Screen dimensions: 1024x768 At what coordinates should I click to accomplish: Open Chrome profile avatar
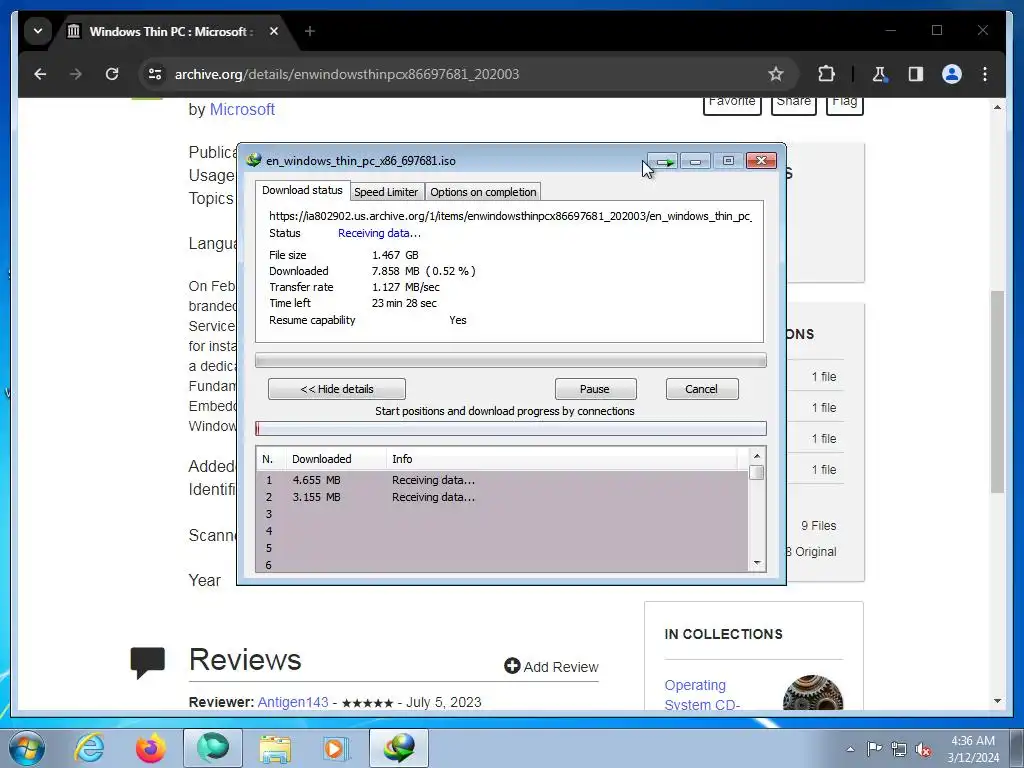point(952,74)
